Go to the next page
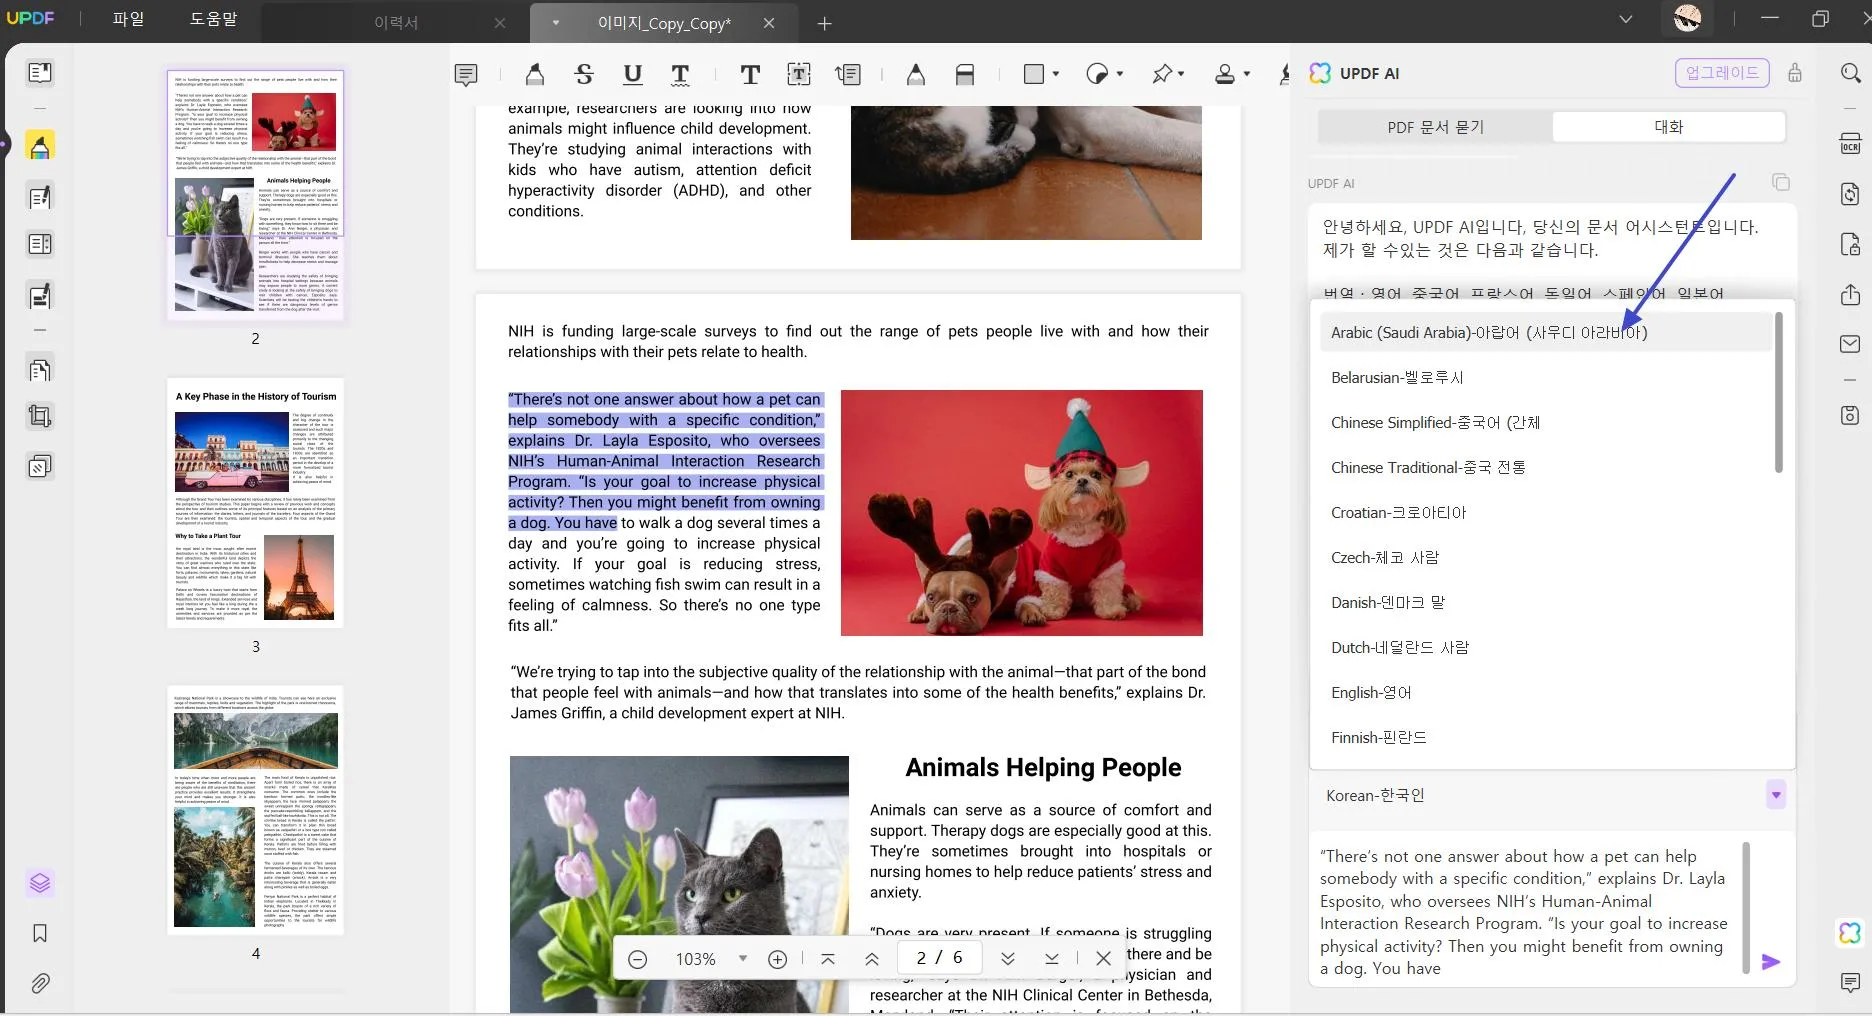This screenshot has width=1872, height=1016. (x=1008, y=959)
